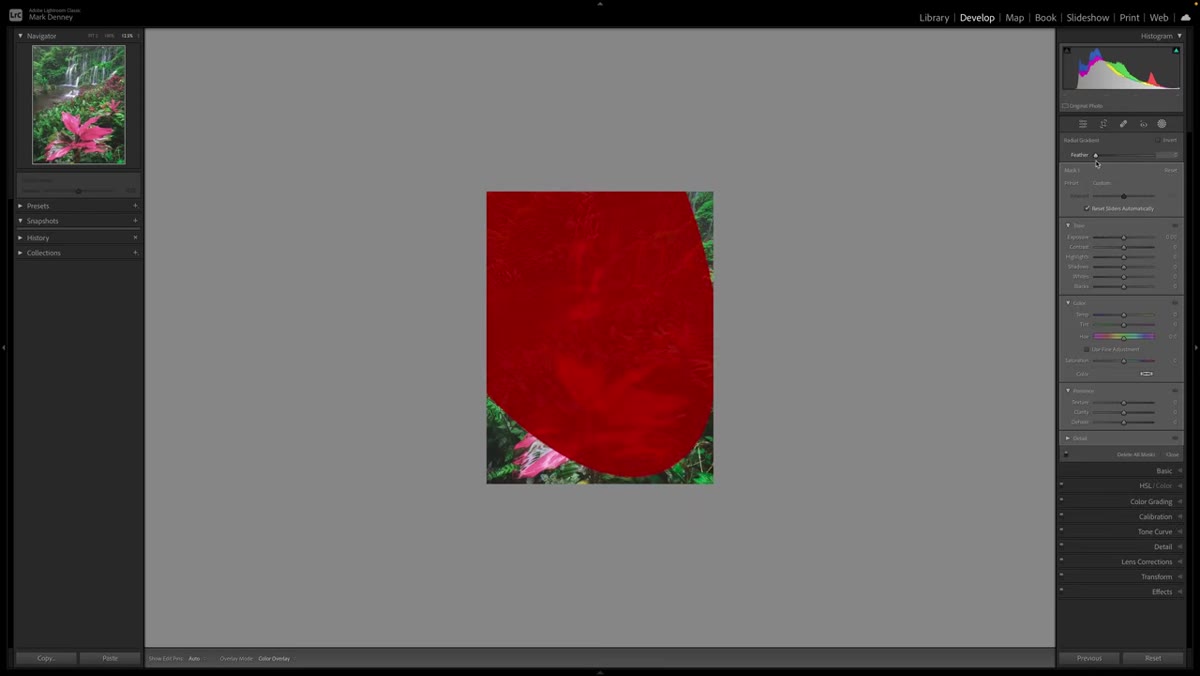The image size is (1200, 676).
Task: Click the Hue rainbow slider
Action: tap(1124, 336)
